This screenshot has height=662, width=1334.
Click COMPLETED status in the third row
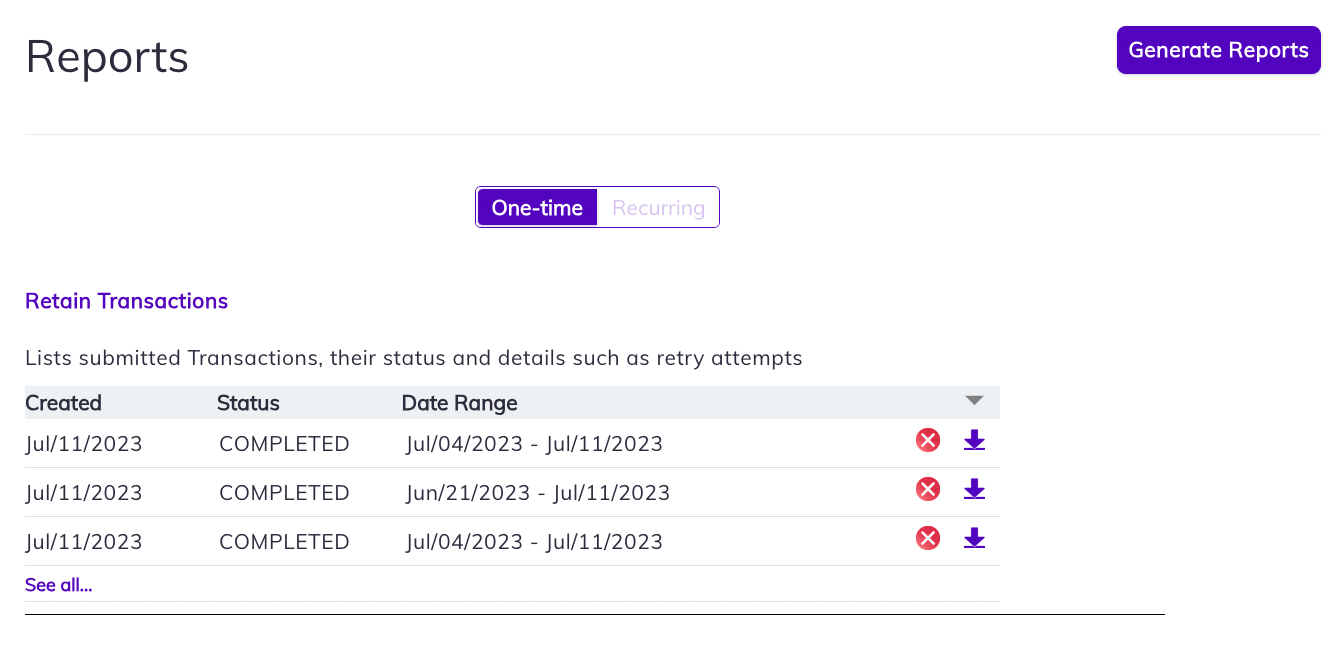coord(284,542)
